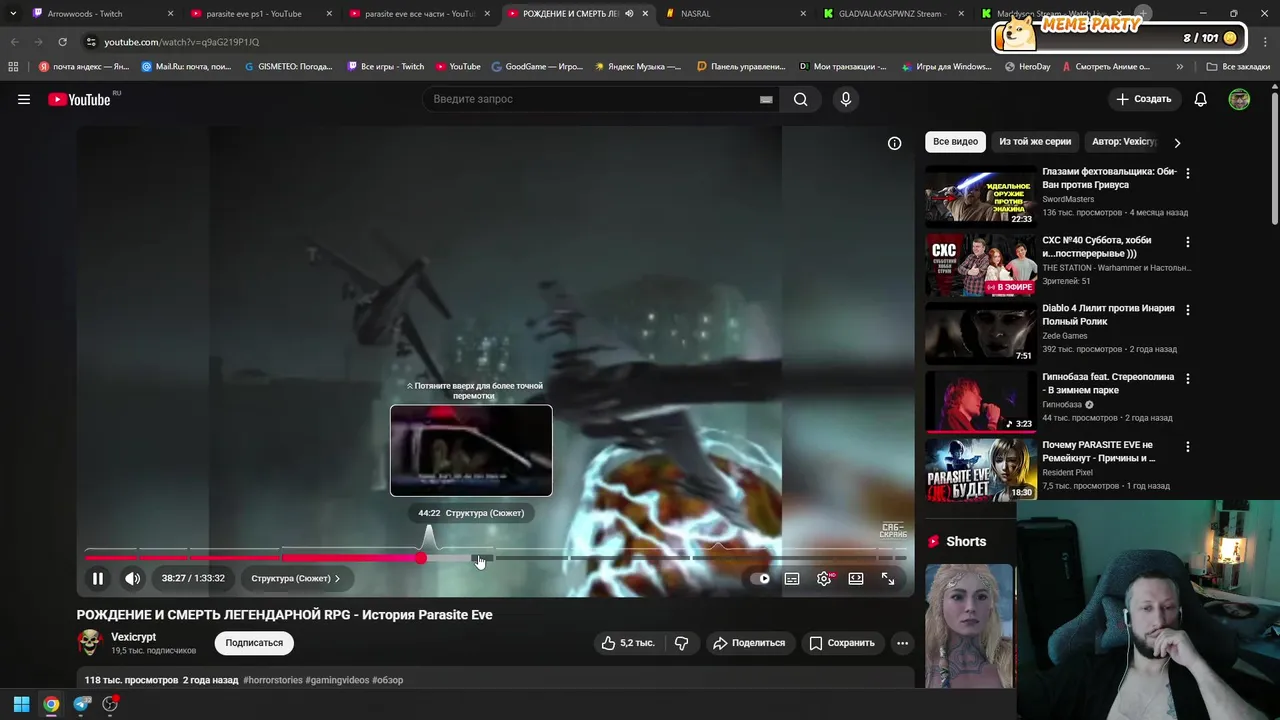This screenshot has width=1280, height=720.
Task: Switch to NASRAL browser tab
Action: [735, 14]
